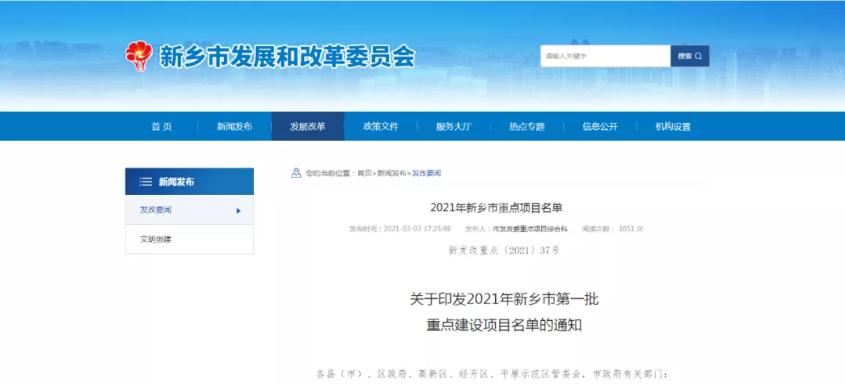Image resolution: width=845 pixels, height=384 pixels.
Task: Select the 发展改革 navigation tab
Action: [308, 127]
